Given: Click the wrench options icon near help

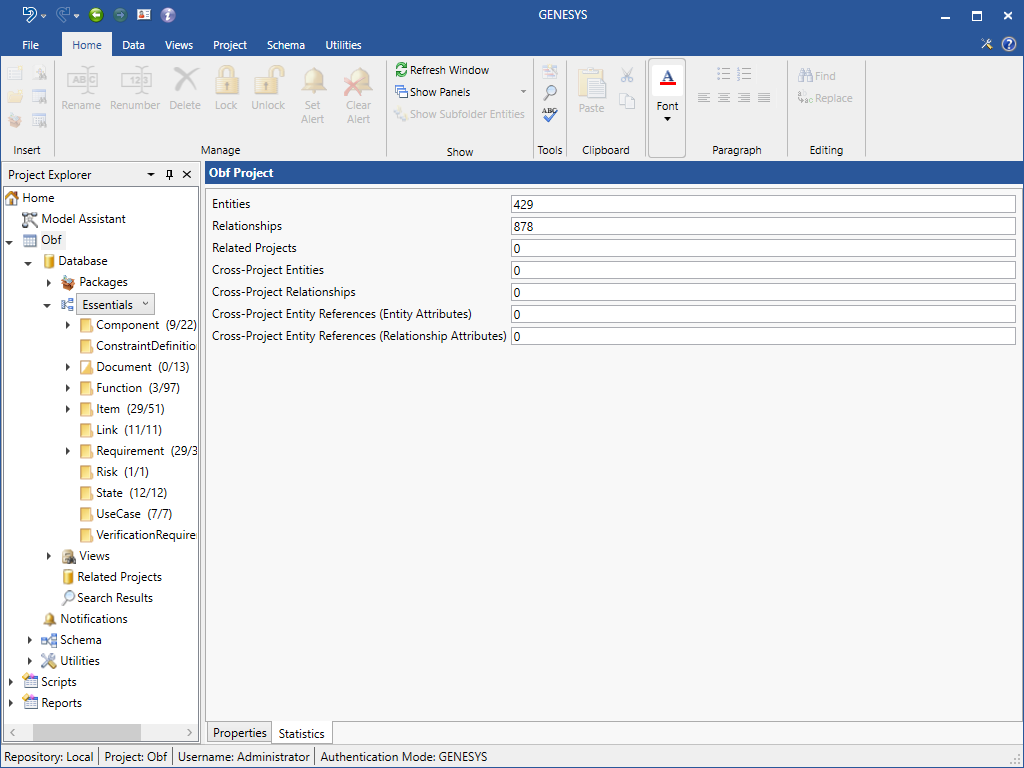Looking at the screenshot, I should [x=986, y=44].
